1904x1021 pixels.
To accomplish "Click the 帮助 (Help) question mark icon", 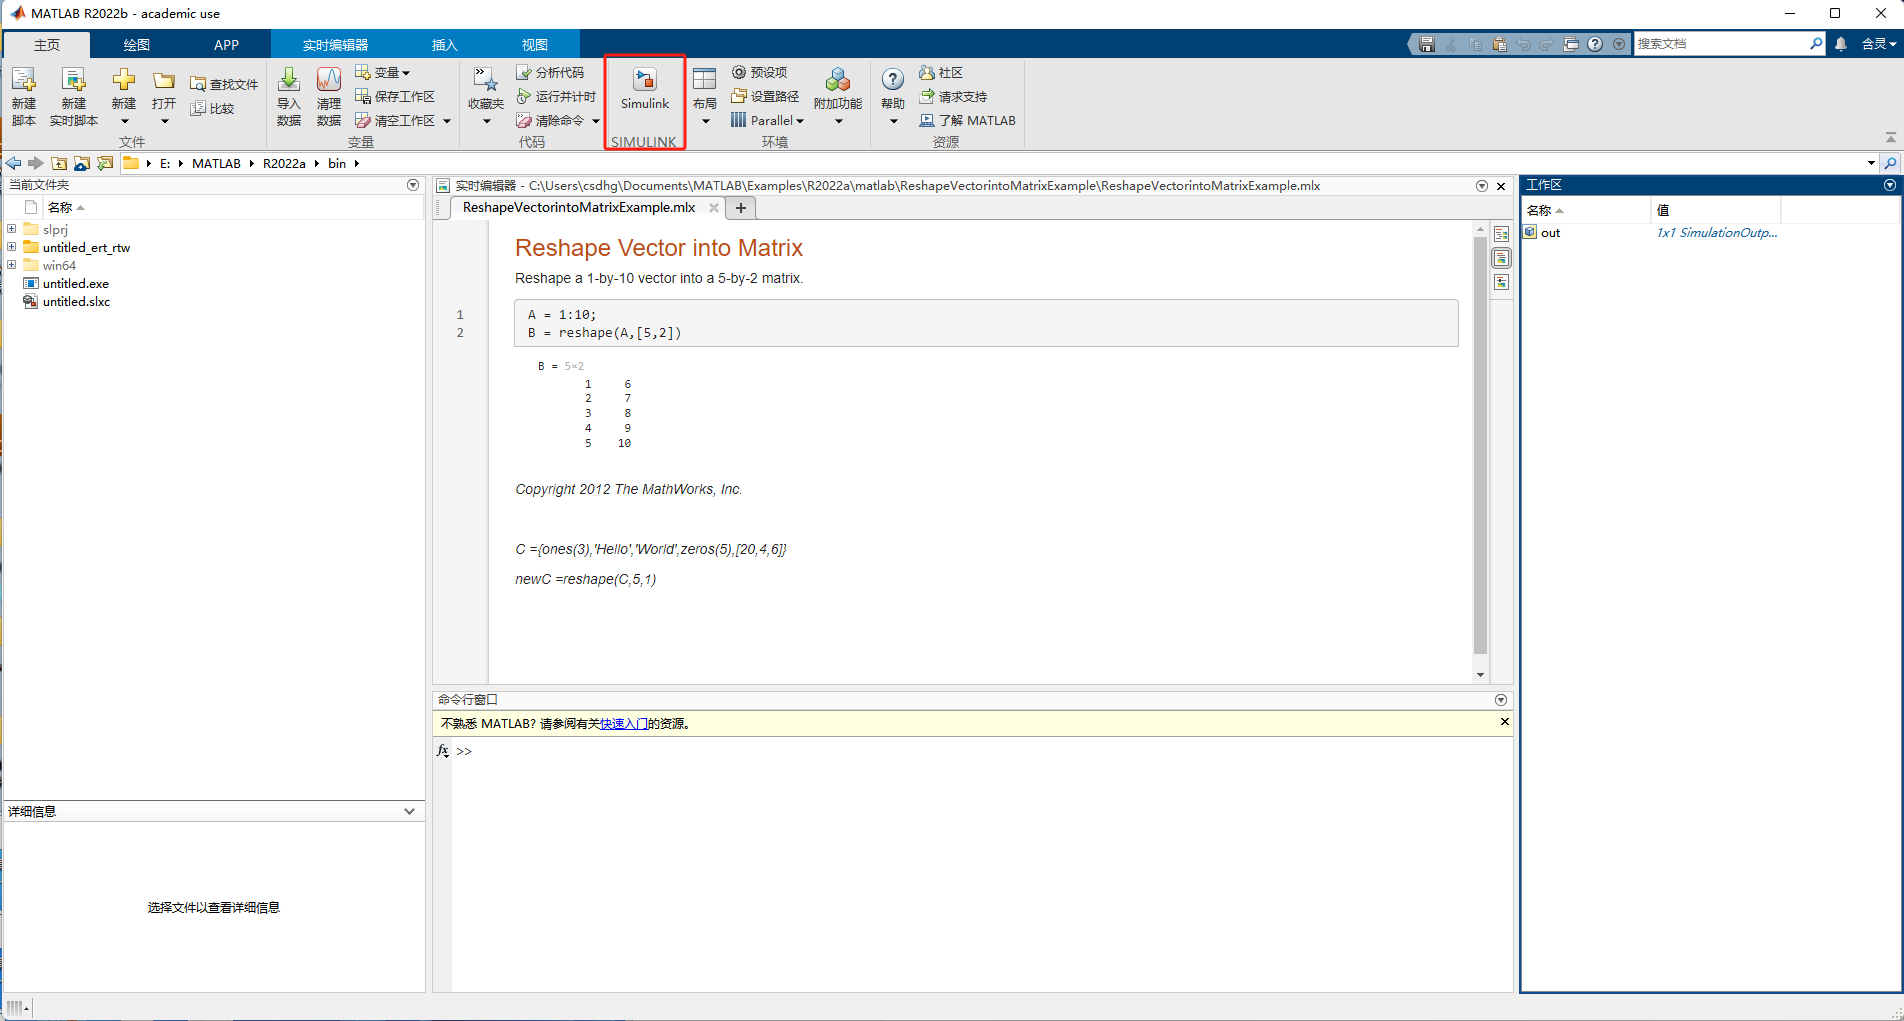I will pos(893,79).
